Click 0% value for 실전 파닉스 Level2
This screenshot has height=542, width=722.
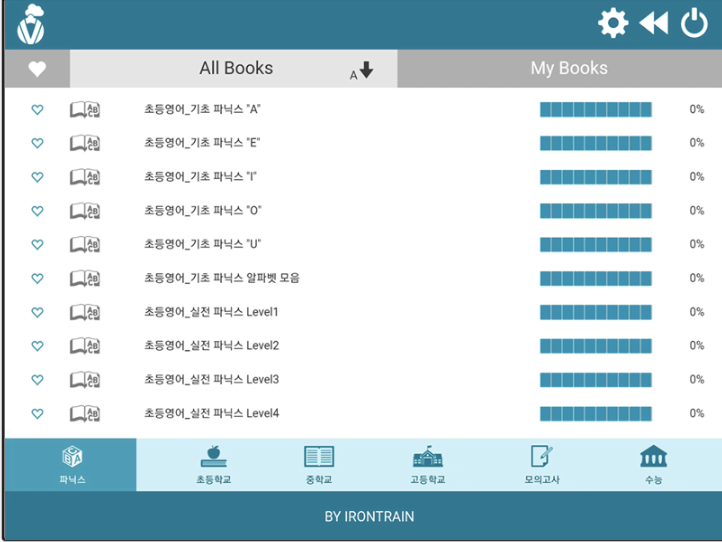point(697,345)
